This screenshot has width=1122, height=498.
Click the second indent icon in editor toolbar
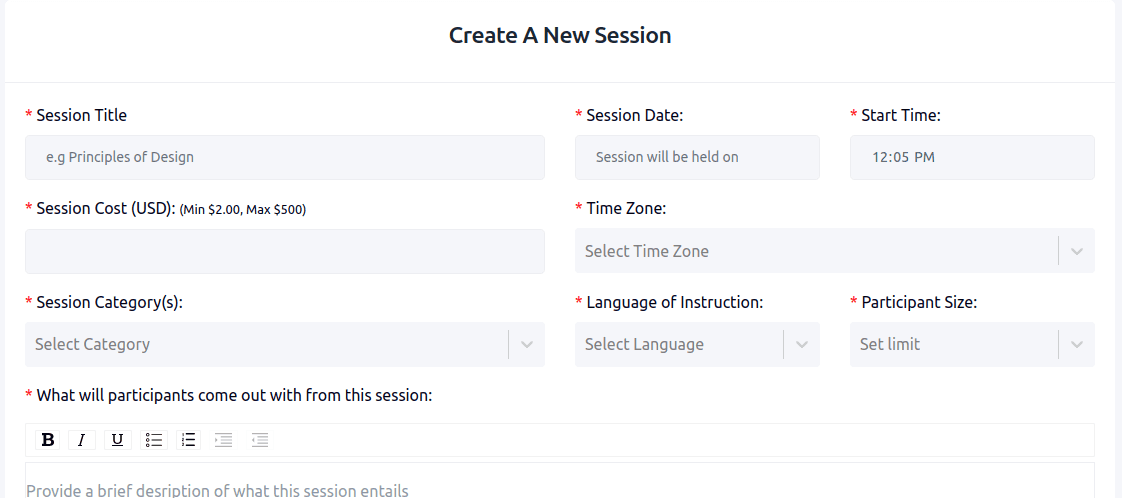point(260,440)
